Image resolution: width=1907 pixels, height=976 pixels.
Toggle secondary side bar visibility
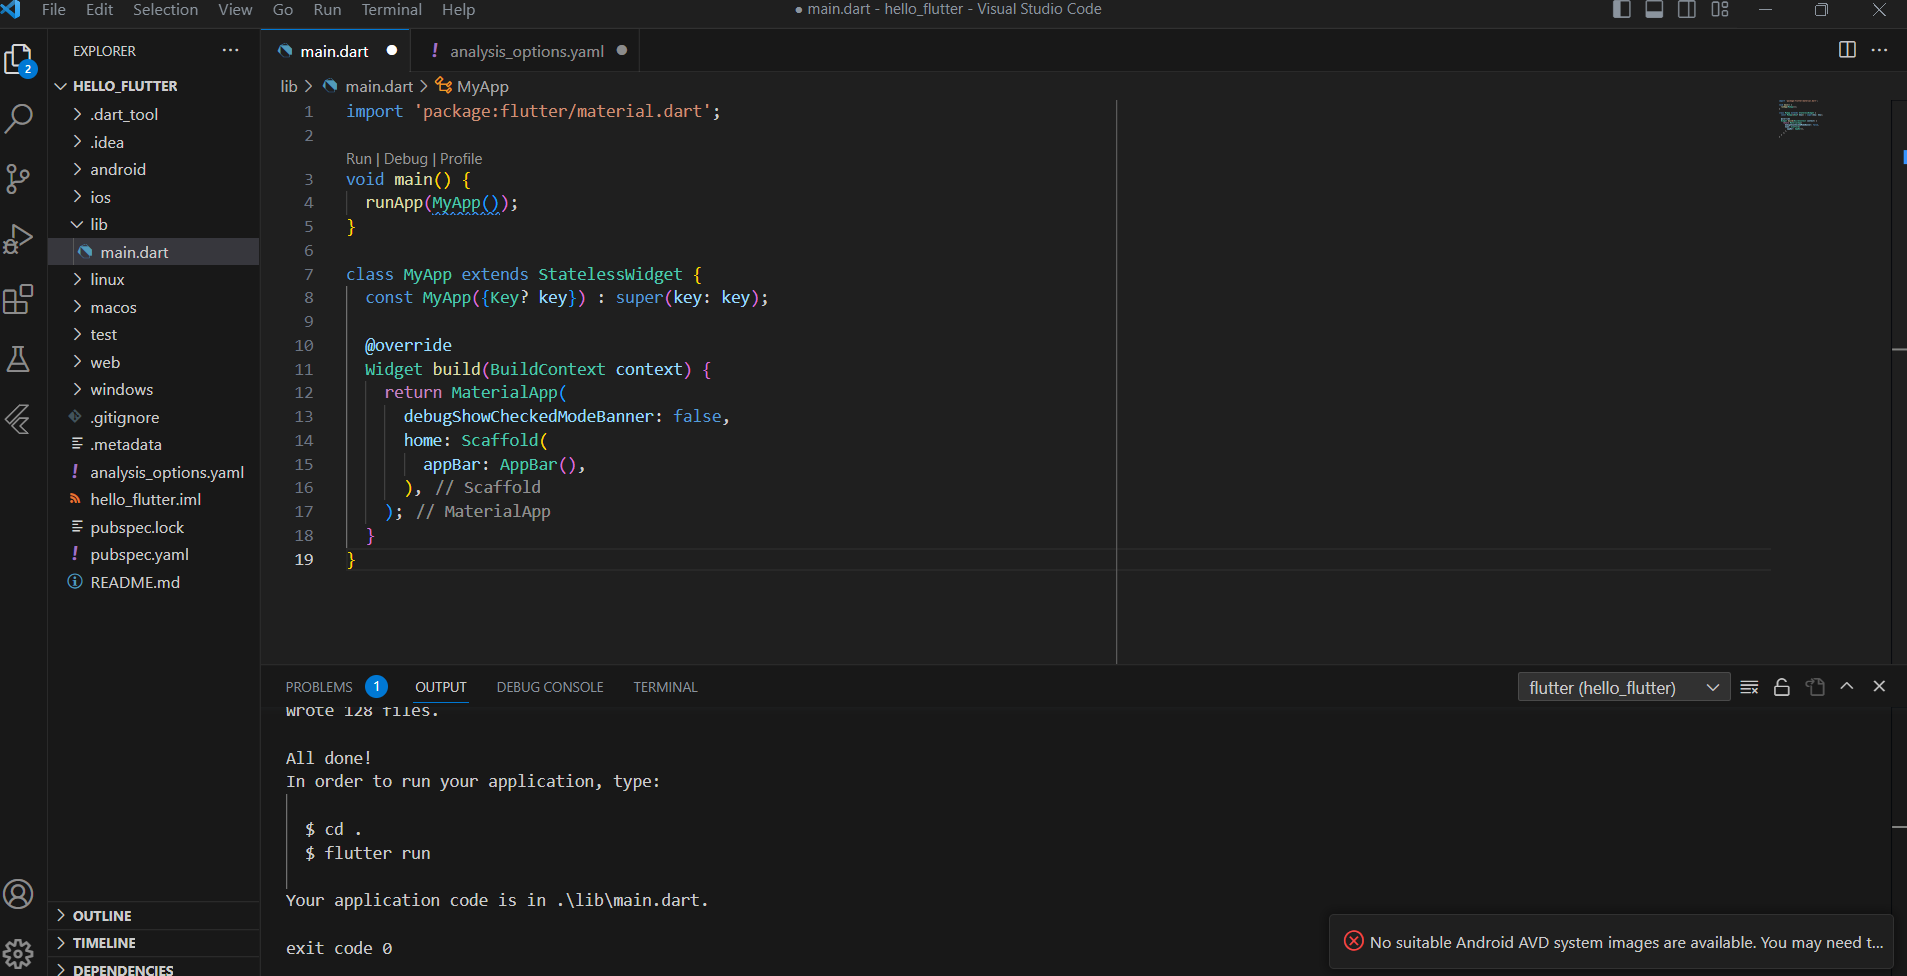click(x=1687, y=10)
